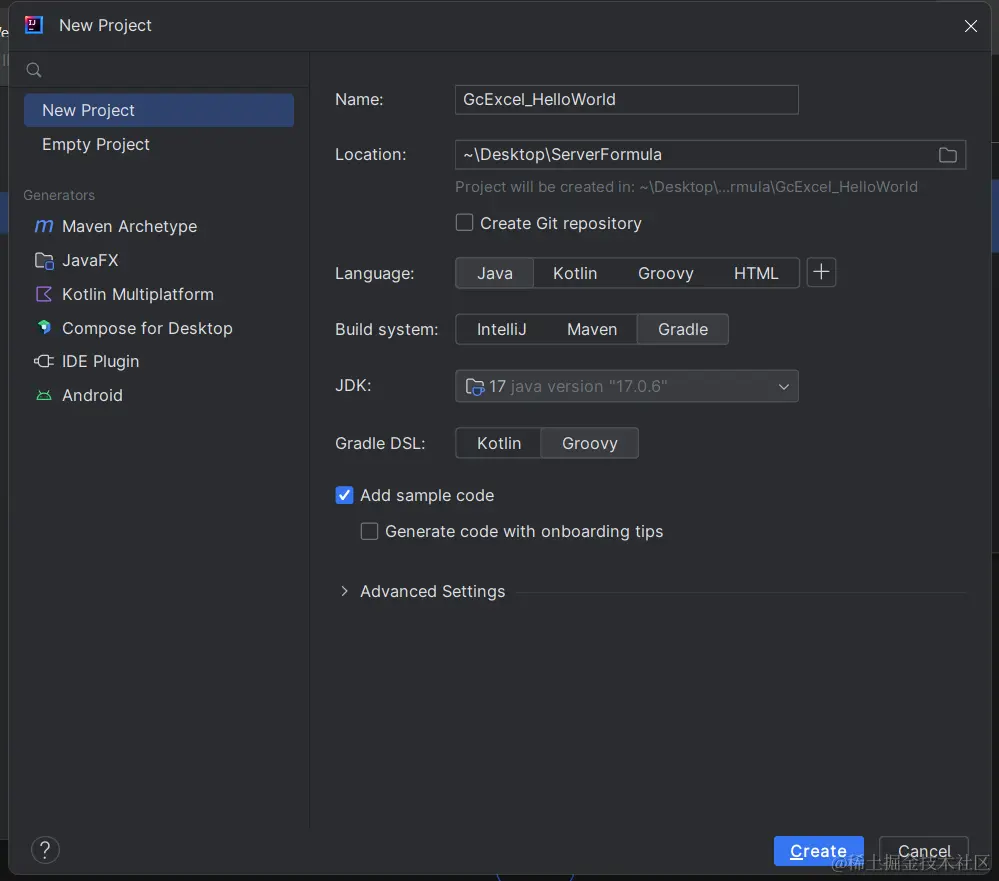Enable Generate code with onboarding tips
999x881 pixels.
click(369, 531)
